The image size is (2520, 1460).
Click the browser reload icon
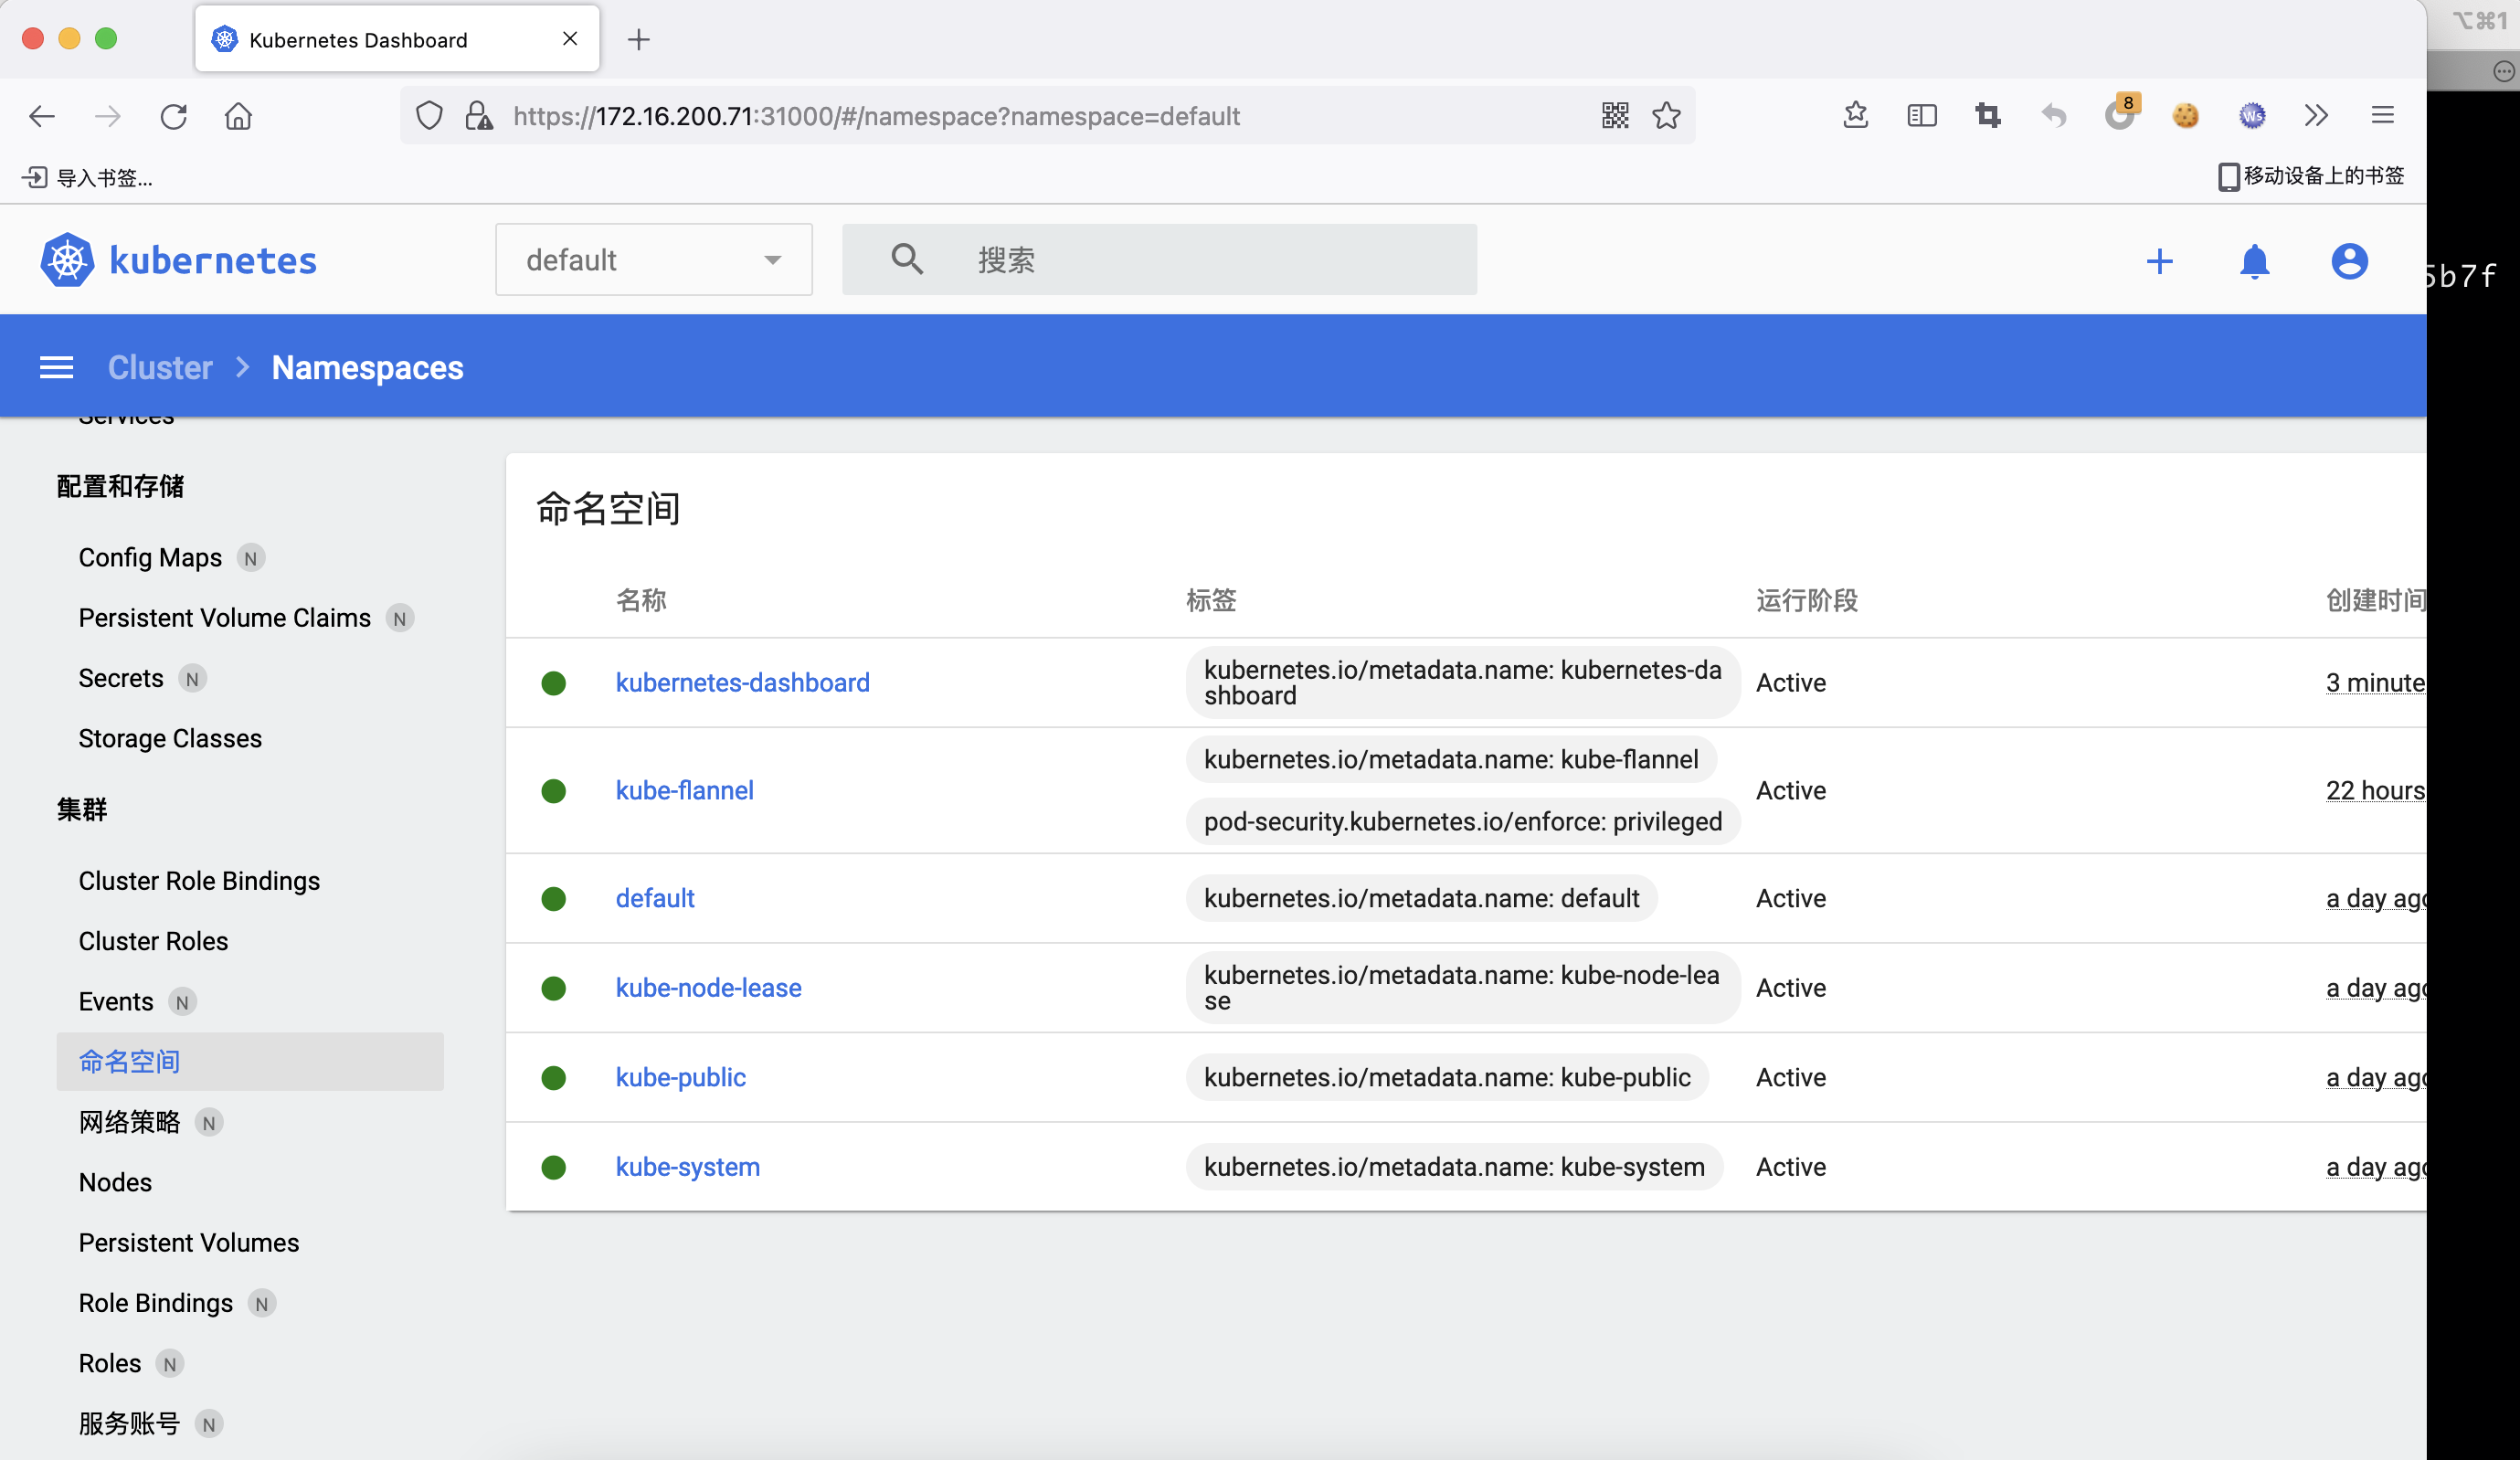[x=174, y=116]
